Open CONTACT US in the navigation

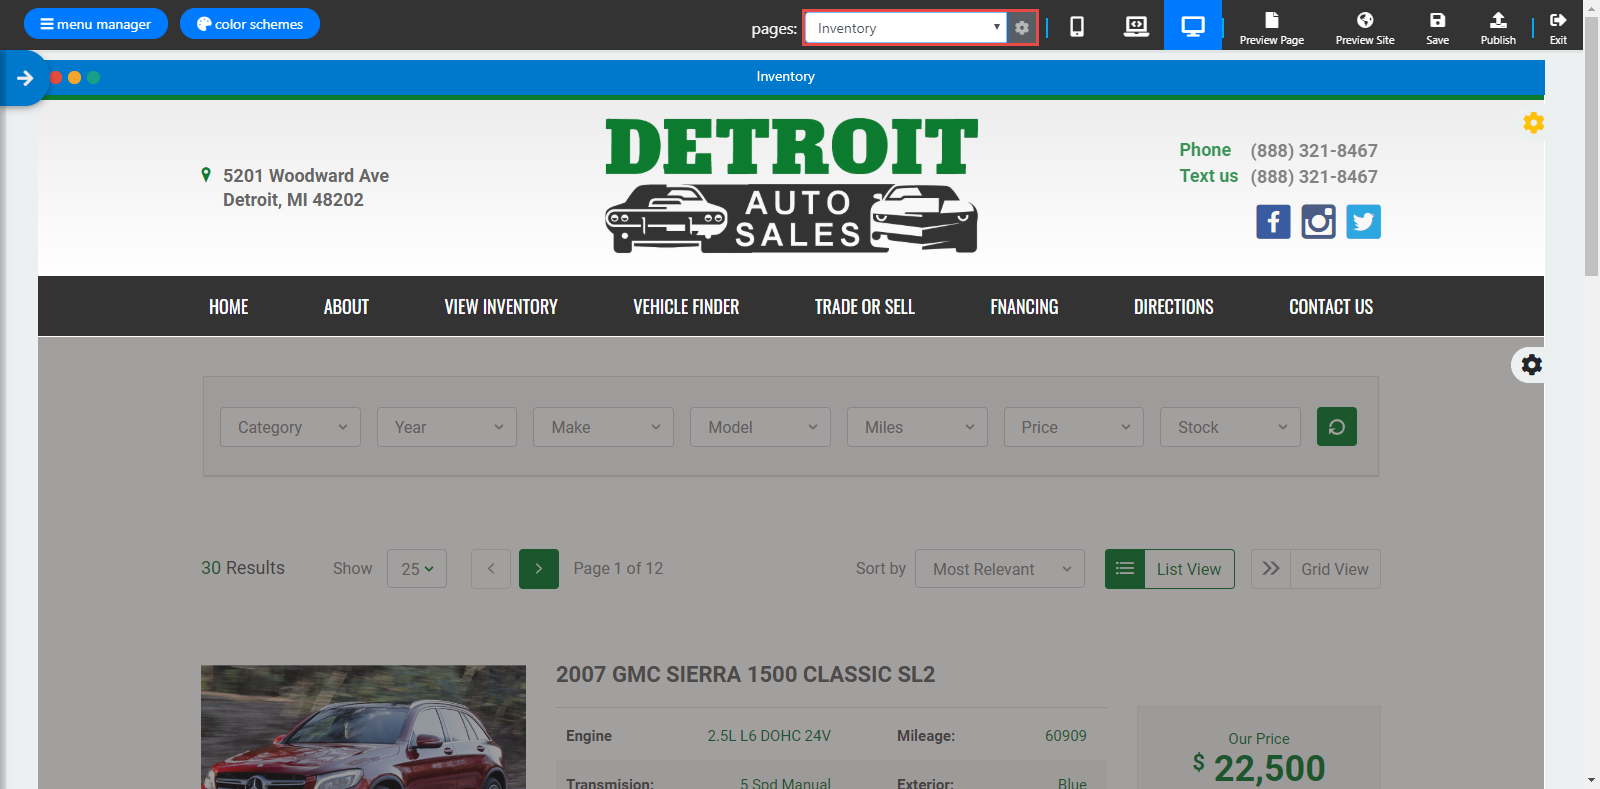1331,307
